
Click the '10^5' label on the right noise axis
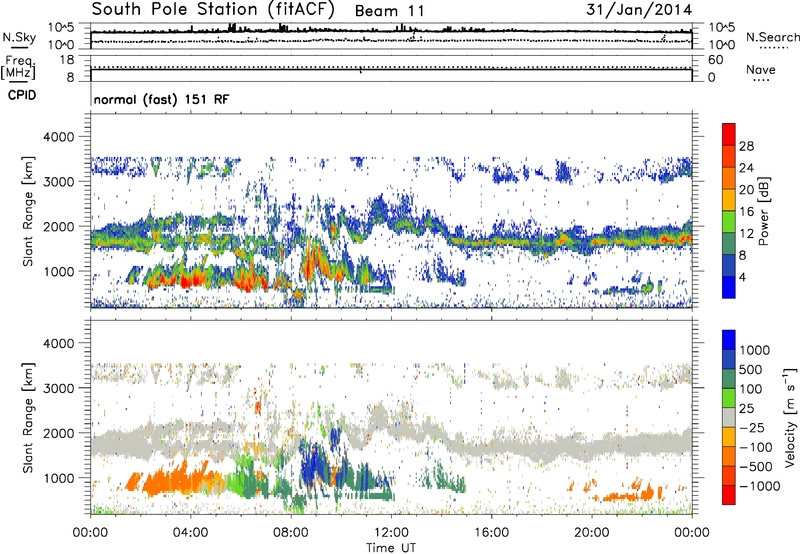click(x=722, y=28)
